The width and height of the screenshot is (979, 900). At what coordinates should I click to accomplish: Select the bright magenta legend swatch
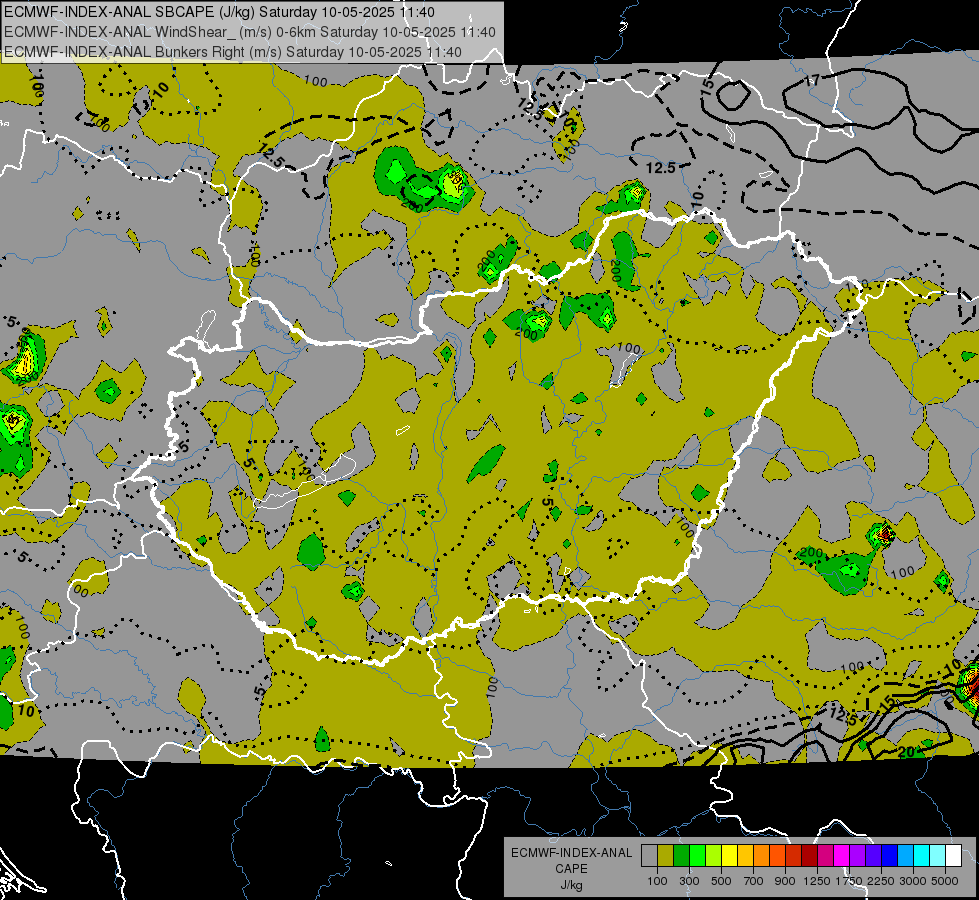[842, 855]
